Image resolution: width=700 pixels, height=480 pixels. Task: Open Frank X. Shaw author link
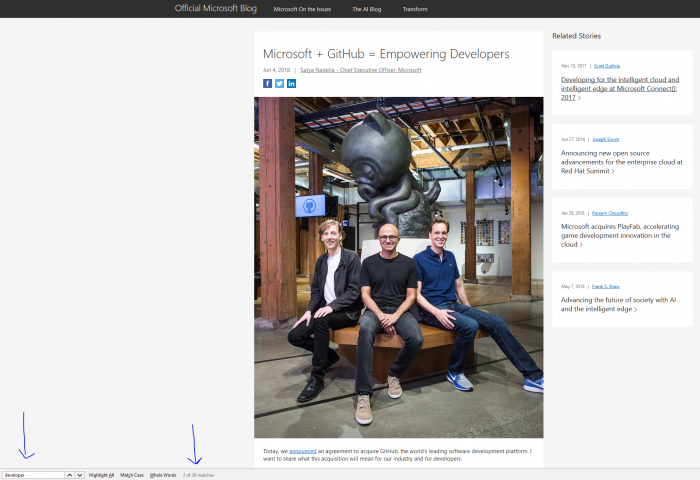605,286
